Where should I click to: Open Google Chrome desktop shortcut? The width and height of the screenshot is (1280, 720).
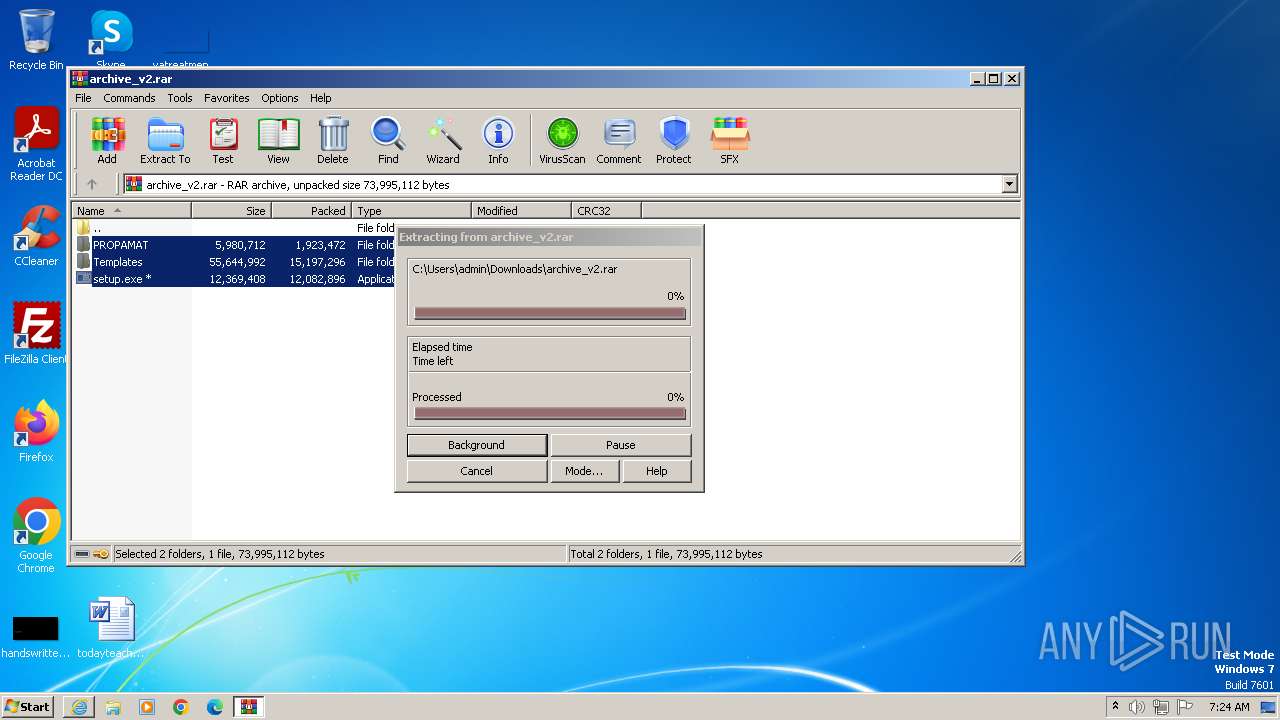click(x=36, y=535)
